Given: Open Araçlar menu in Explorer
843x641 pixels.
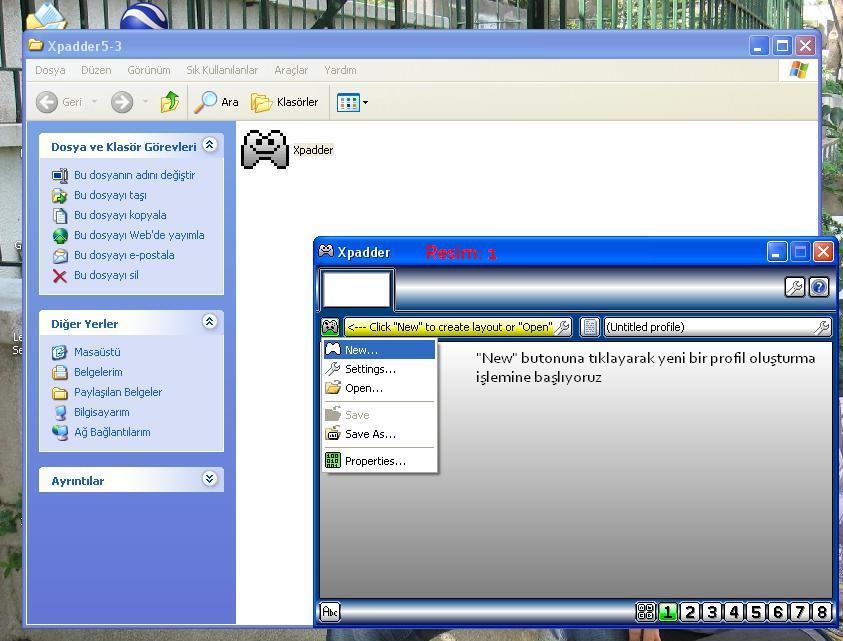Looking at the screenshot, I should (x=291, y=70).
